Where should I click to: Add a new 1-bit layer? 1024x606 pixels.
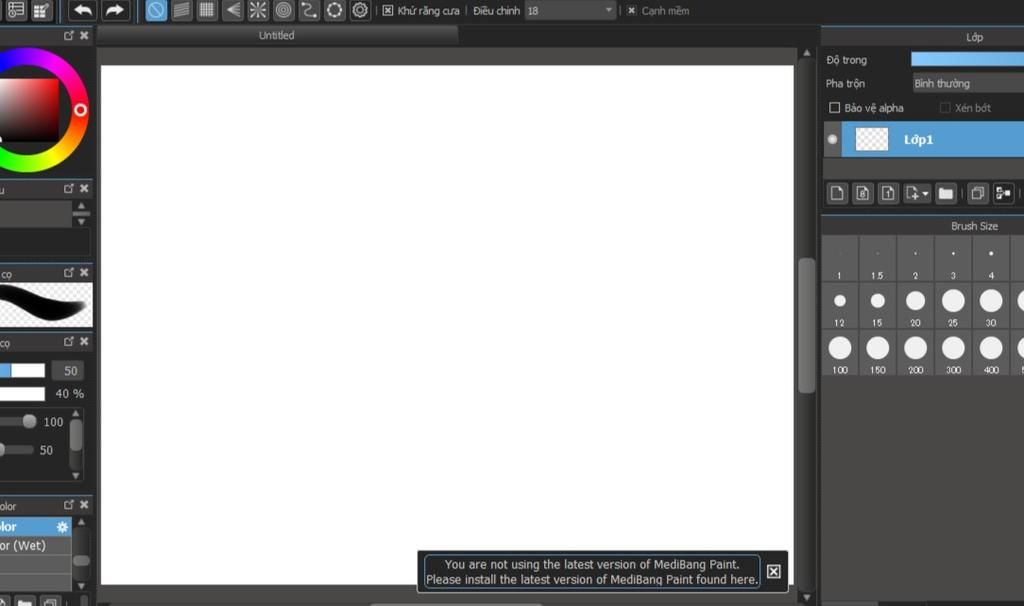pos(888,193)
